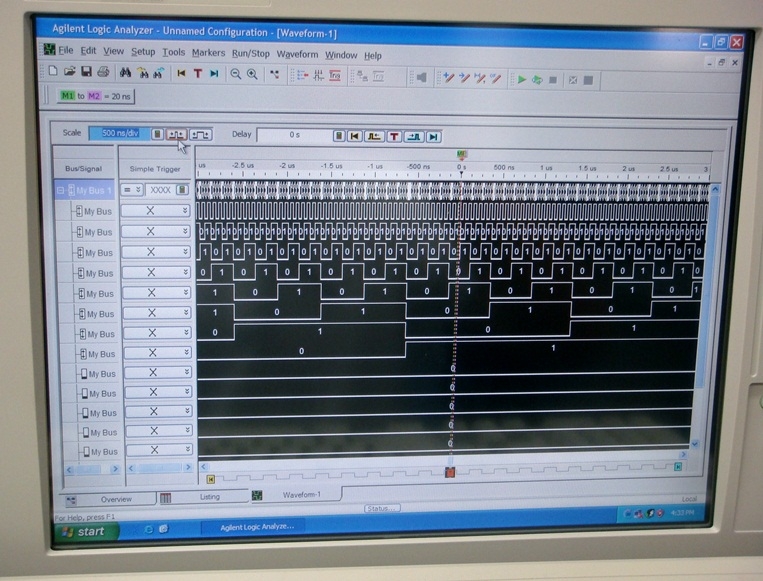Click the up arrow of the waveform vertical scrollbar
The height and width of the screenshot is (581, 763).
click(x=715, y=189)
